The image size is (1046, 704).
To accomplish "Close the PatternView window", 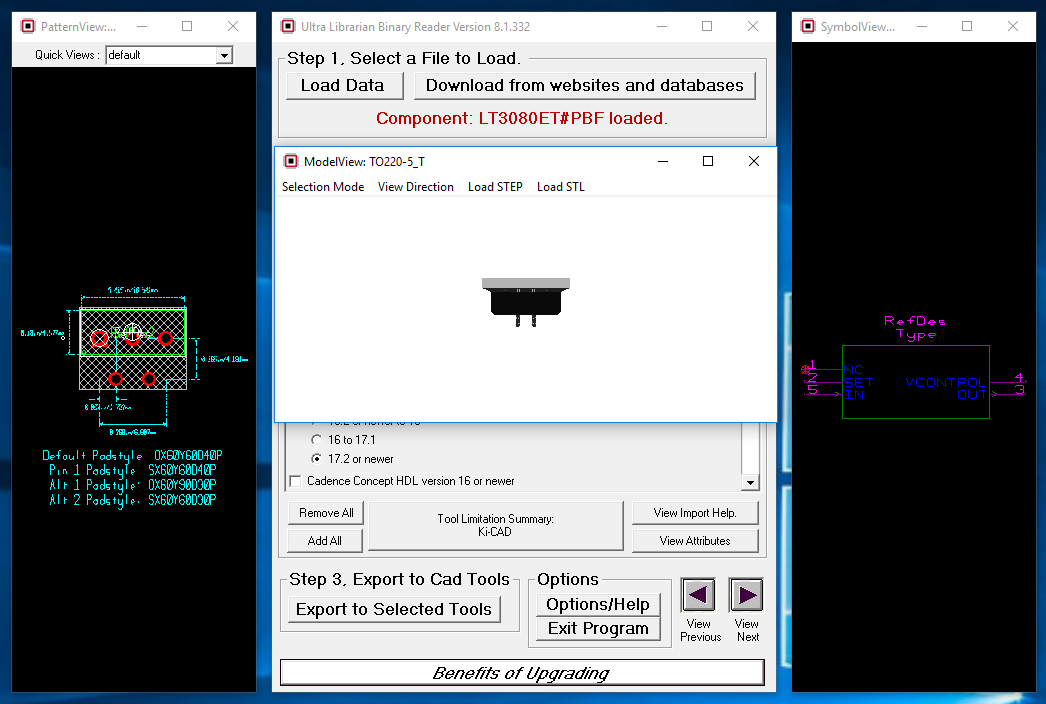I will 233,26.
